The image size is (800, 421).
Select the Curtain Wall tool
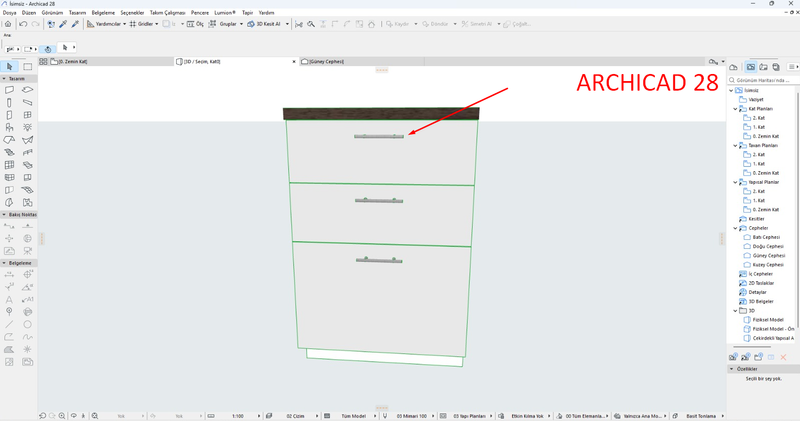pos(9,165)
